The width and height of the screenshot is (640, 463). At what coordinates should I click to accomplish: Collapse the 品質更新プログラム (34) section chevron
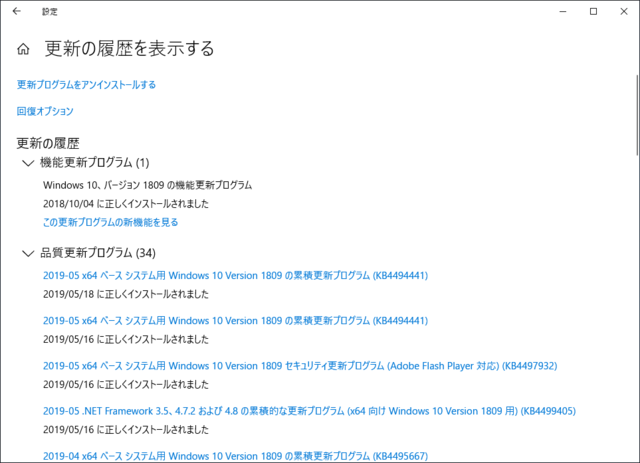pos(28,254)
